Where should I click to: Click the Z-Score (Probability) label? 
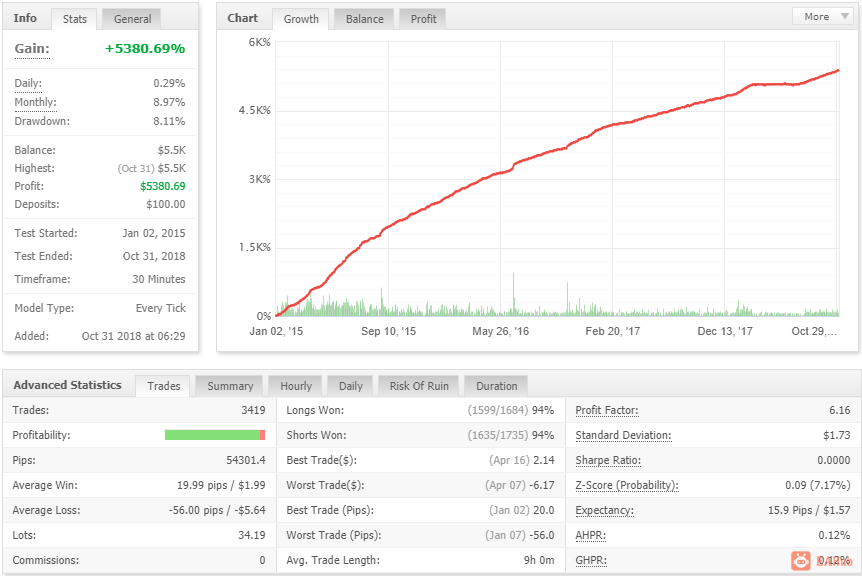click(x=627, y=485)
